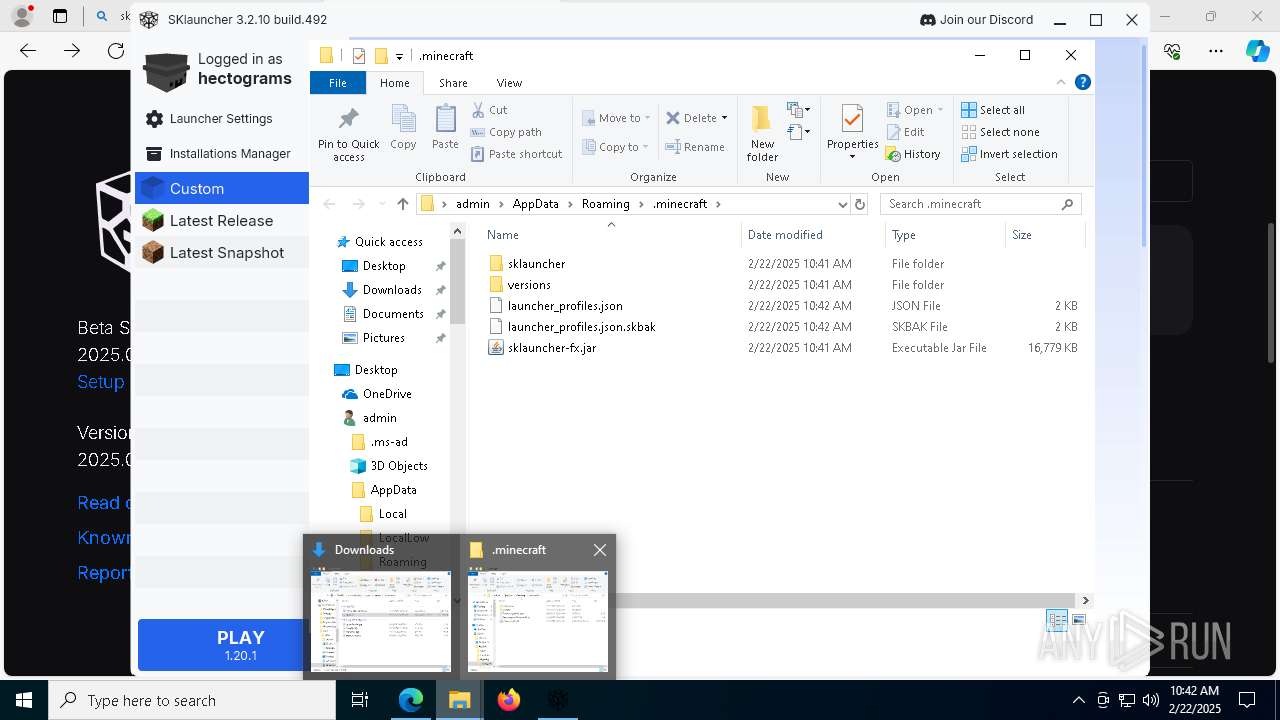Refresh the .minecraft folder view
Viewport: 1280px width, 720px height.
859,204
